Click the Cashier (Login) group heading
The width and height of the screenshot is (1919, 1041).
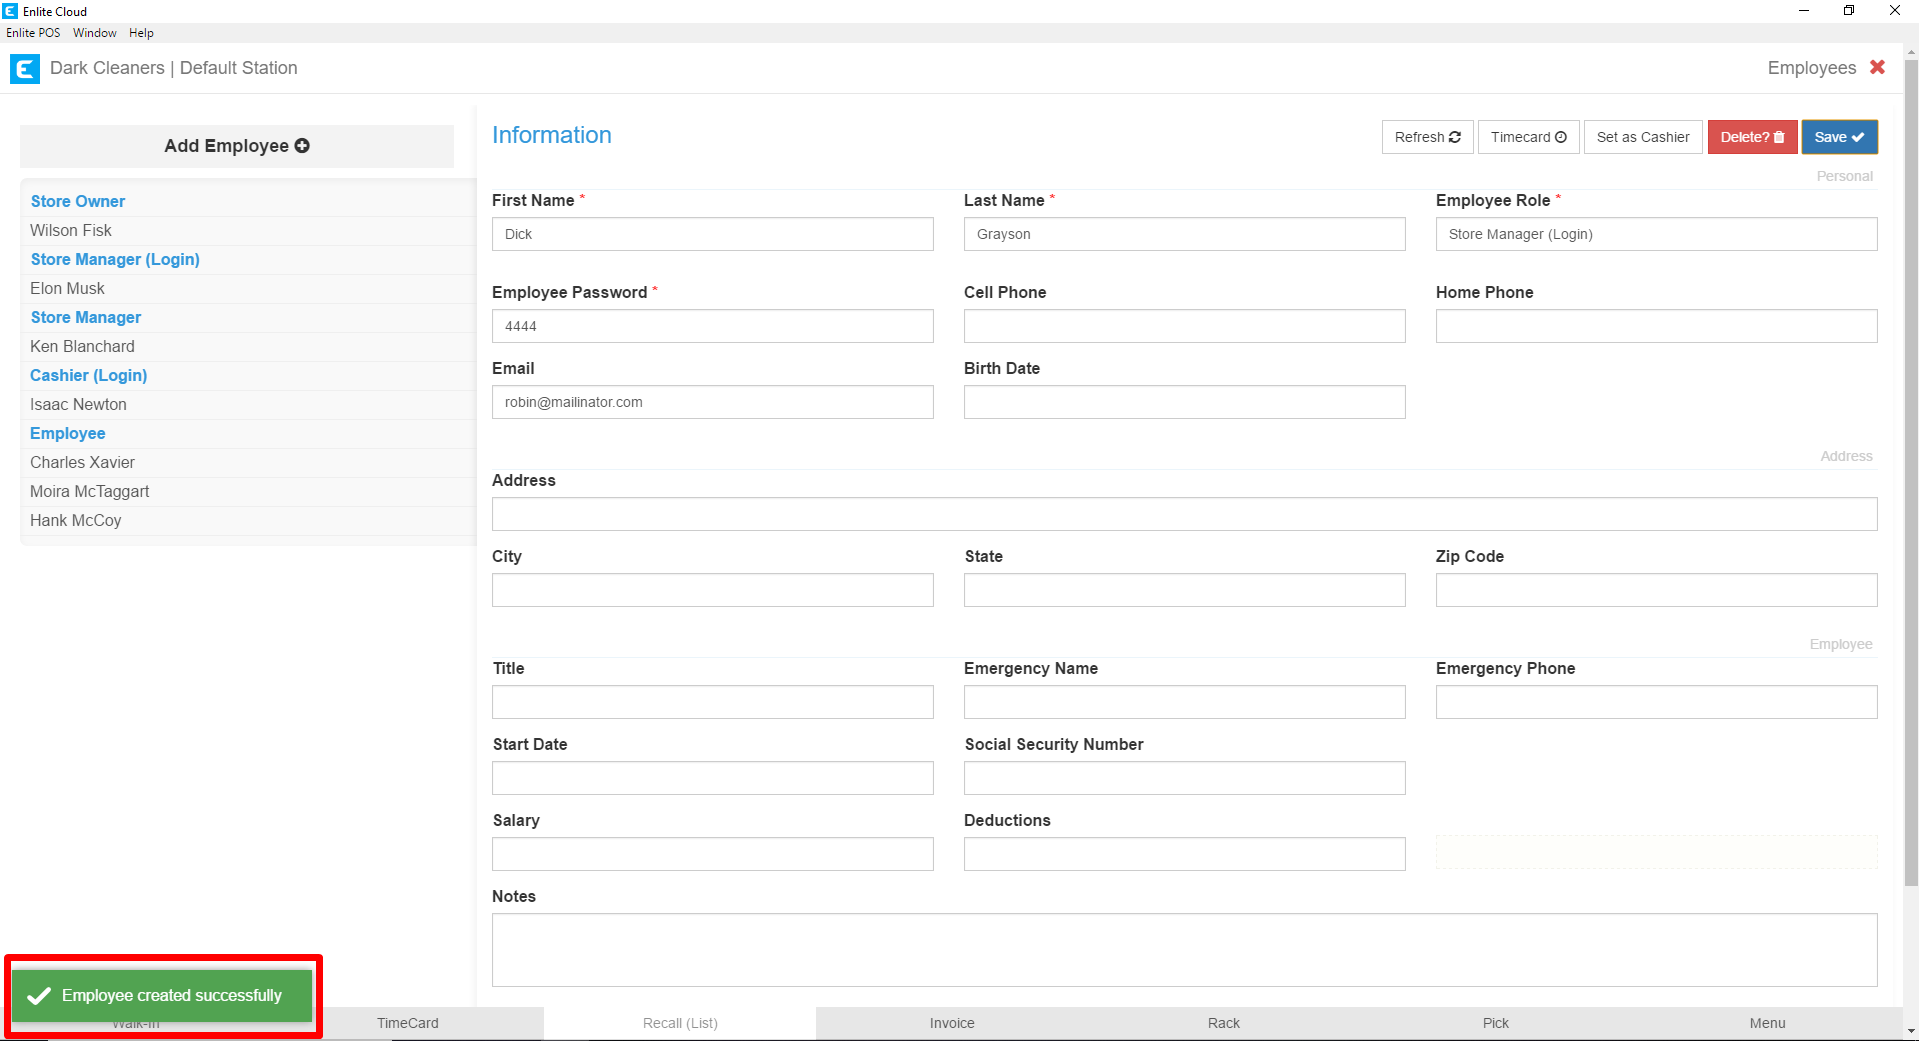click(x=89, y=376)
